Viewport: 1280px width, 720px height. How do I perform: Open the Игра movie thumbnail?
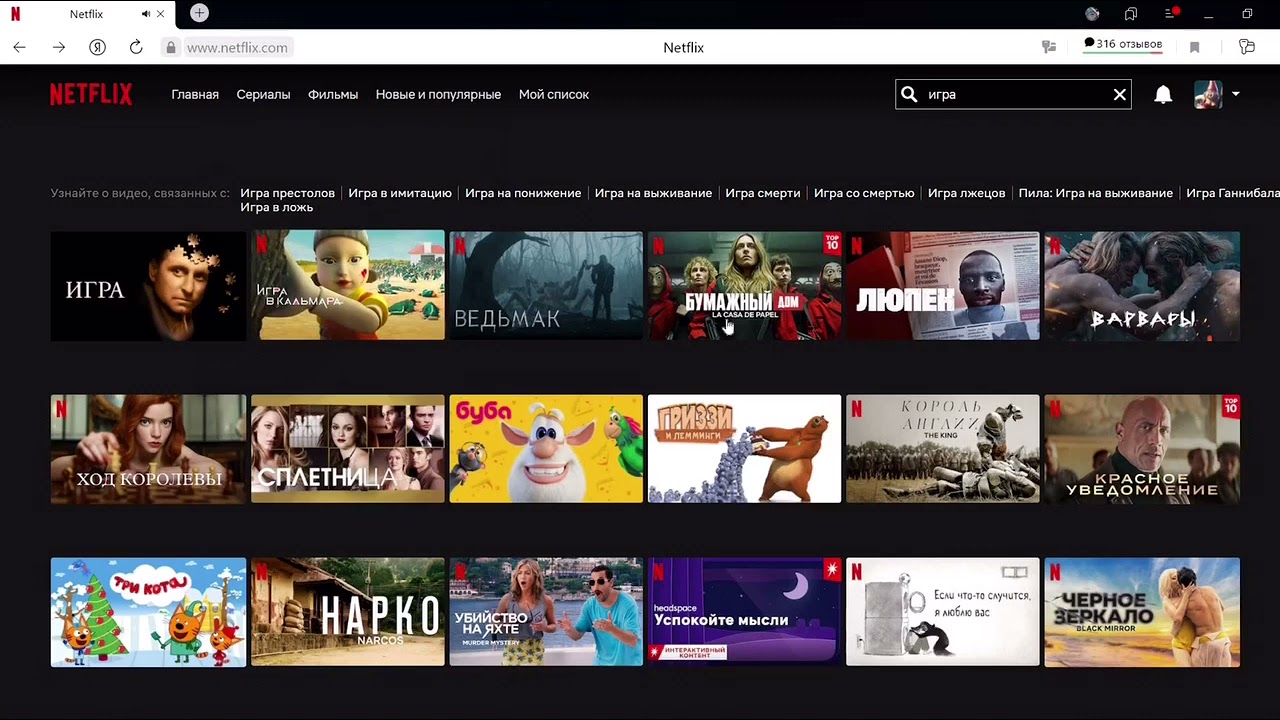[x=148, y=286]
